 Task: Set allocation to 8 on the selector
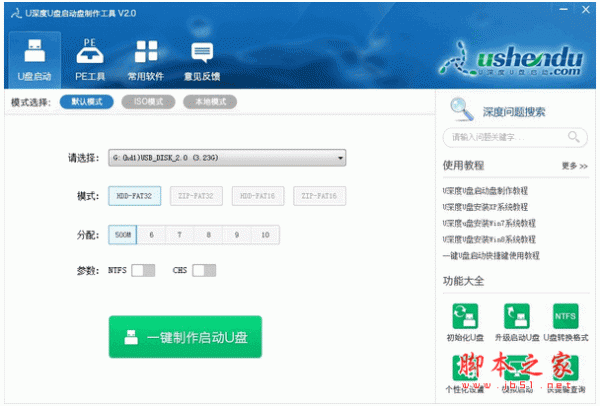(x=208, y=235)
